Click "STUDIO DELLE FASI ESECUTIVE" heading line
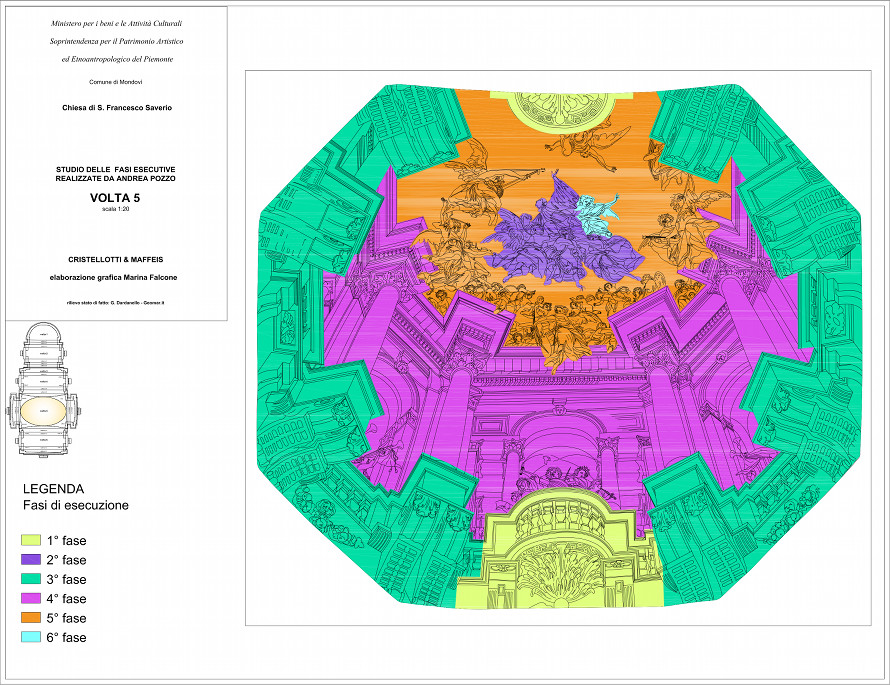The image size is (890, 685). [x=116, y=169]
